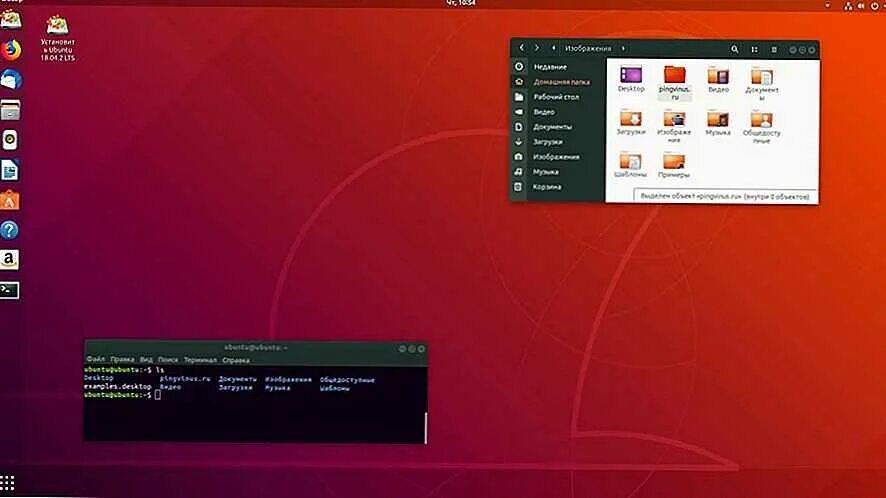This screenshot has height=498, width=886.
Task: Open the terminal Вид menu
Action: (x=146, y=360)
